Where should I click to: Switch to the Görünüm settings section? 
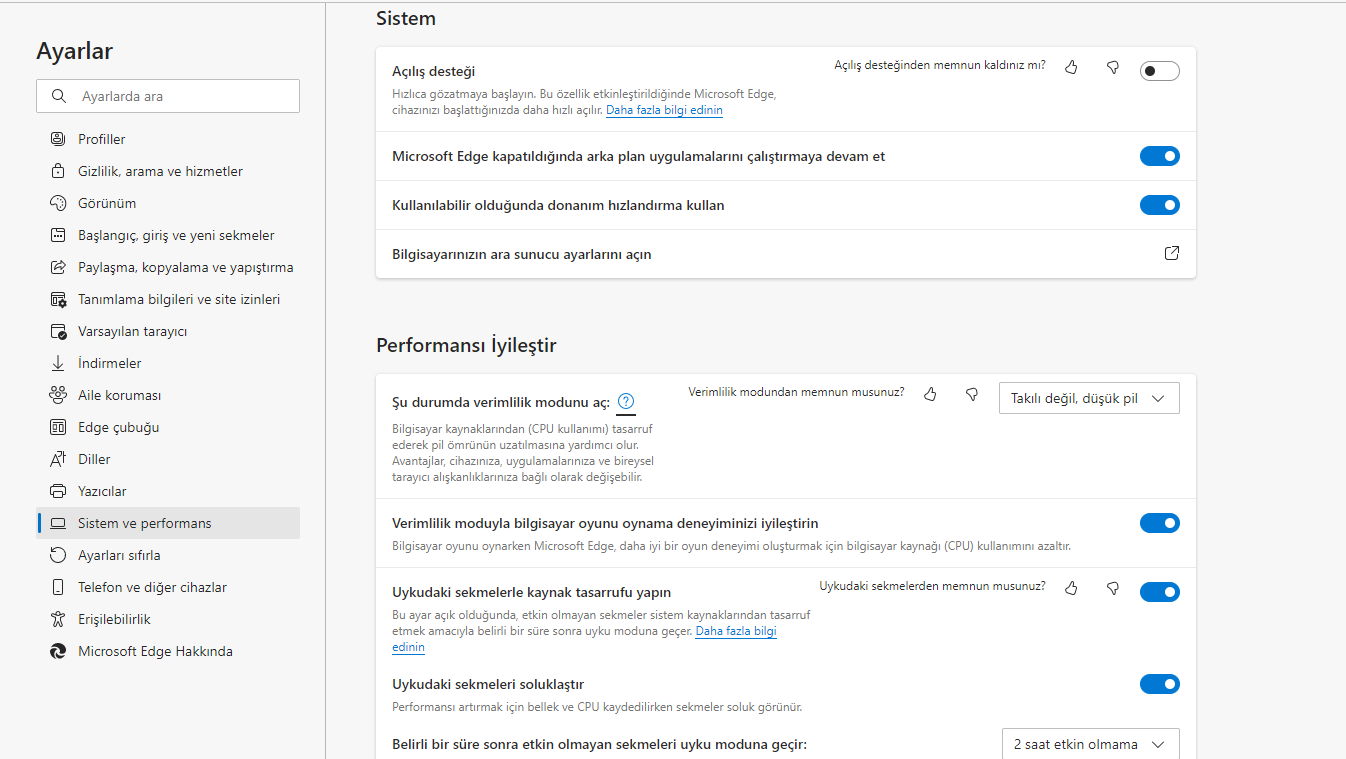point(105,202)
